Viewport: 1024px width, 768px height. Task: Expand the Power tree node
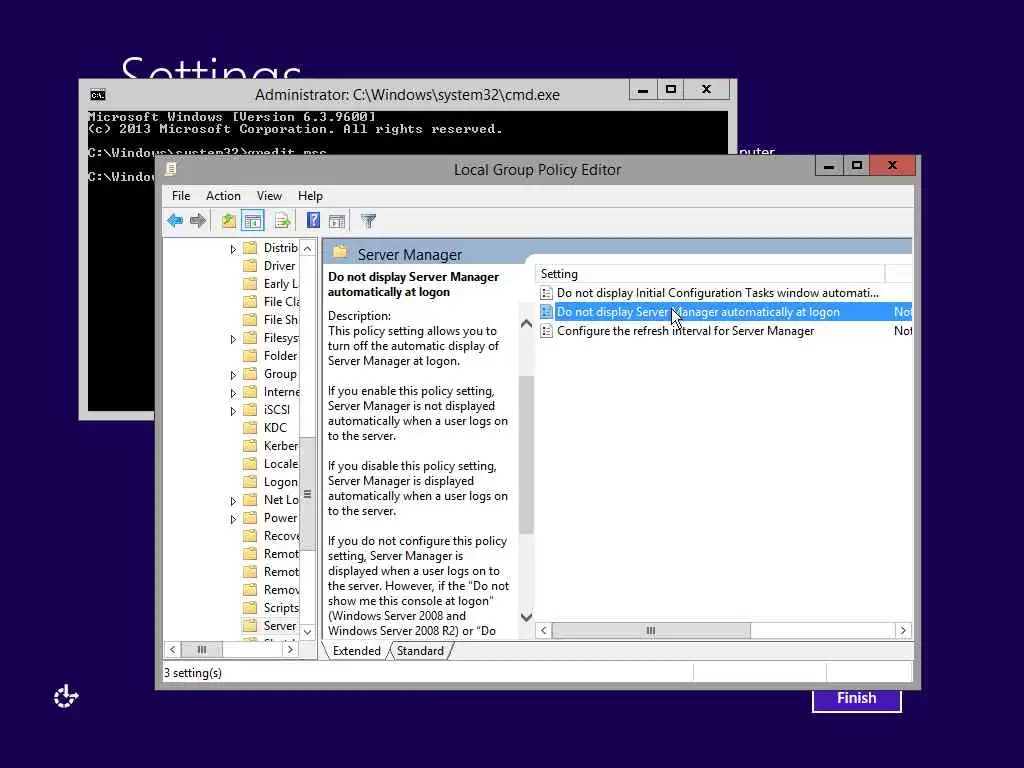pyautogui.click(x=233, y=519)
